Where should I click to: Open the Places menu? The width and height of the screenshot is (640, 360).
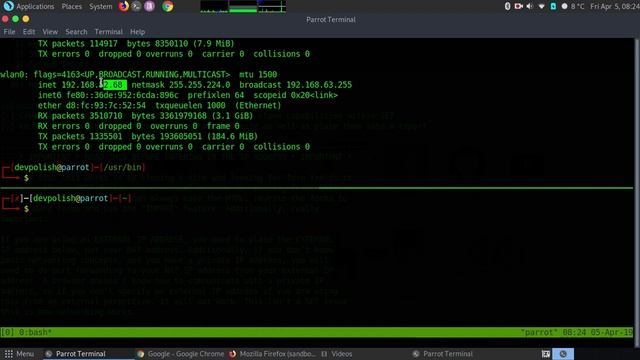point(71,7)
